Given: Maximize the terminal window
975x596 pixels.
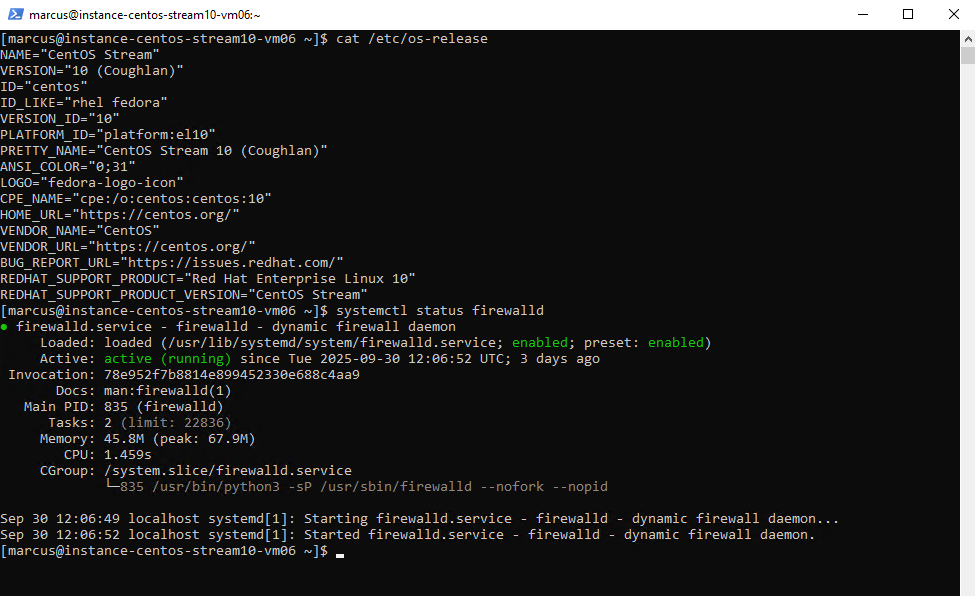Looking at the screenshot, I should (x=908, y=14).
